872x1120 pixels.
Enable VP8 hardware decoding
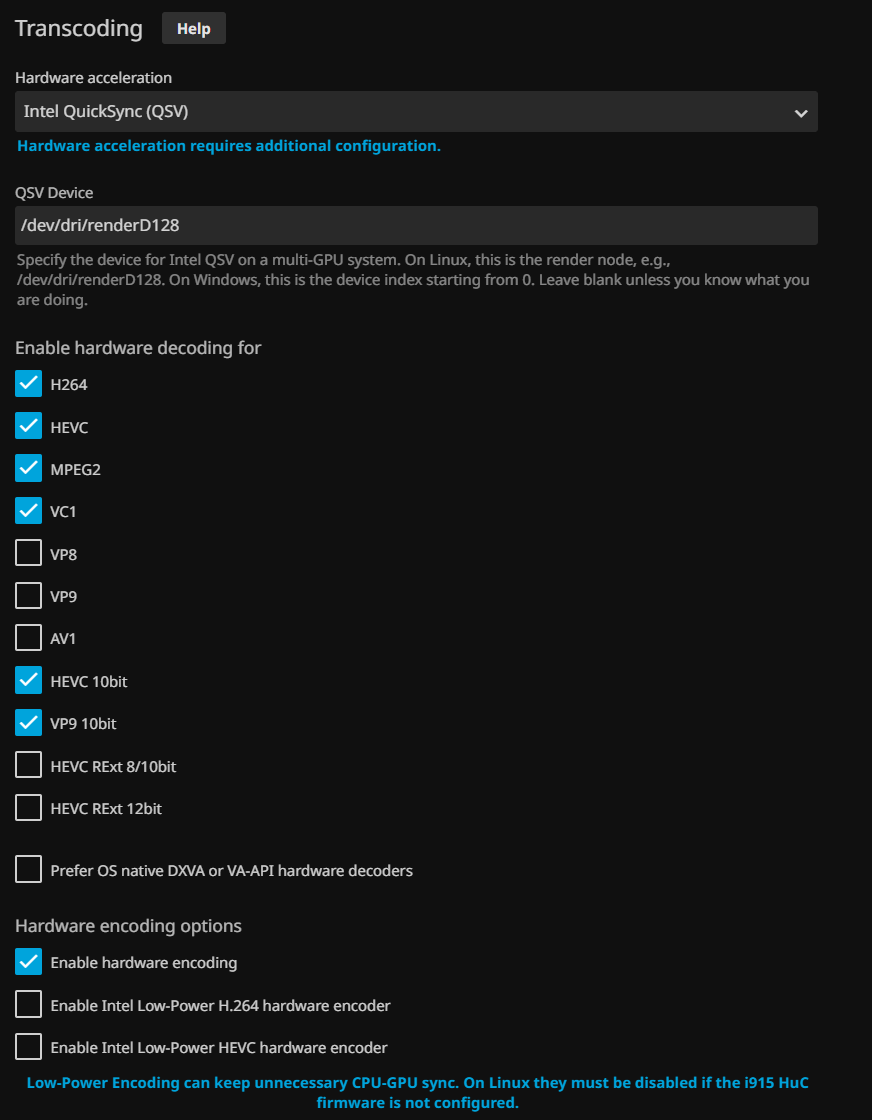click(29, 554)
